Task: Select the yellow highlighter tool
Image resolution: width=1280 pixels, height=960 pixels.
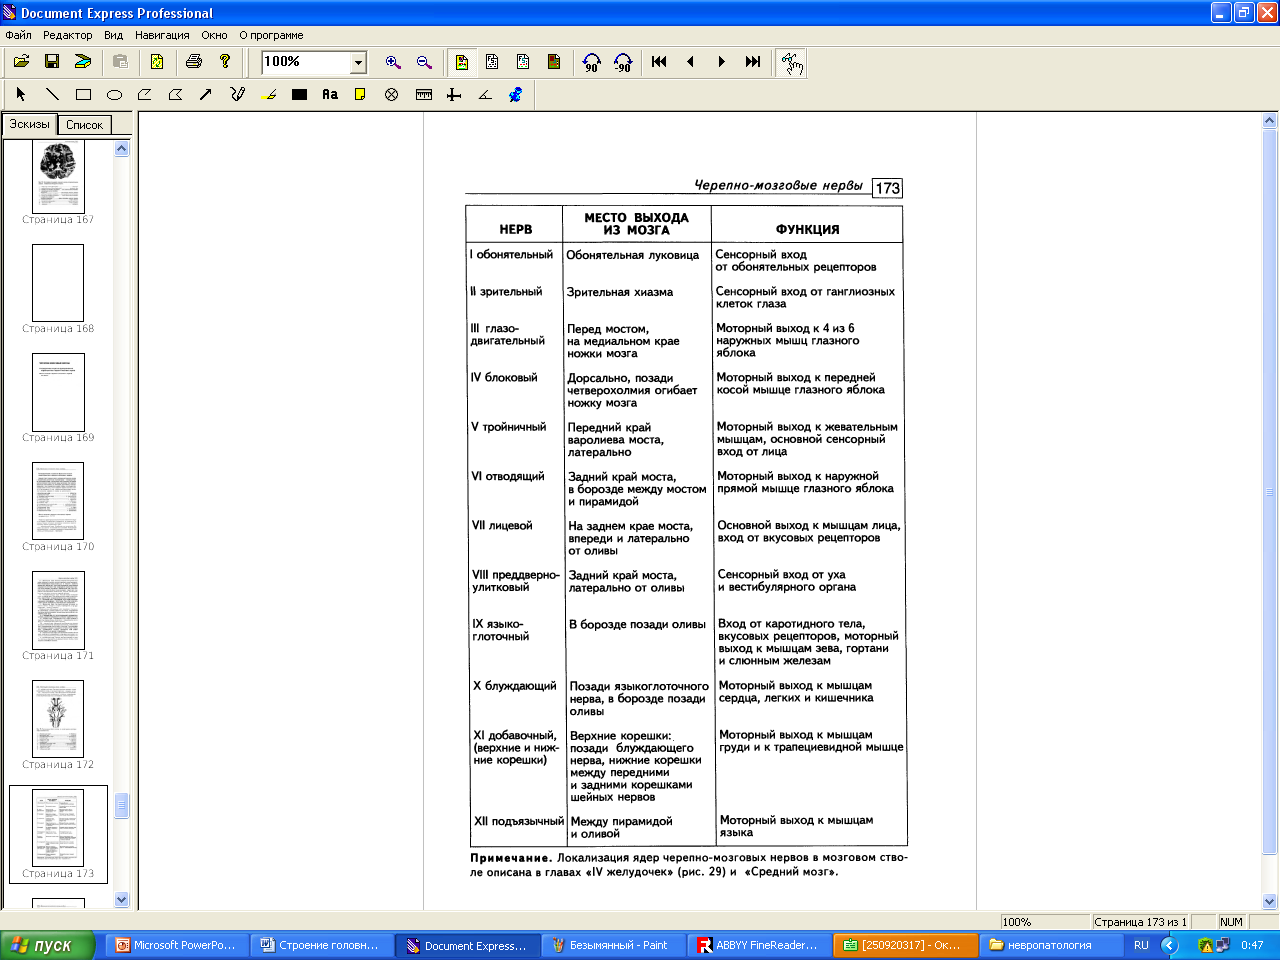Action: 268,94
